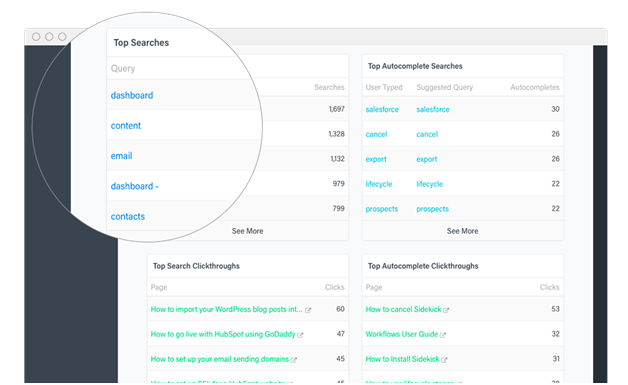Open 'cancel' in User Typed column
This screenshot has width=628, height=385.
pyautogui.click(x=376, y=134)
